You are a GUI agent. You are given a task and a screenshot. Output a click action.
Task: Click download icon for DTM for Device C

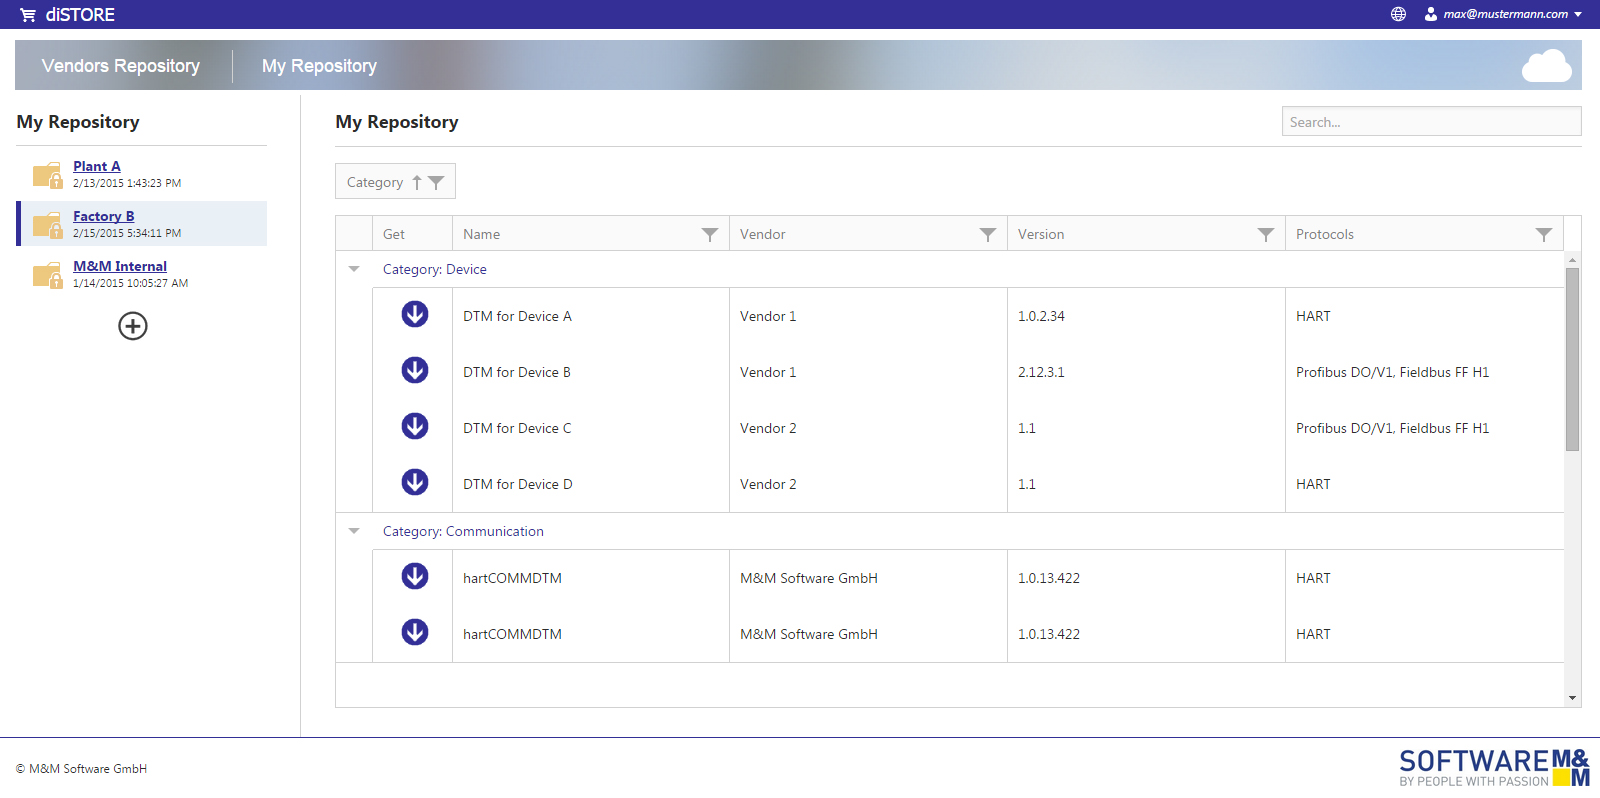415,427
